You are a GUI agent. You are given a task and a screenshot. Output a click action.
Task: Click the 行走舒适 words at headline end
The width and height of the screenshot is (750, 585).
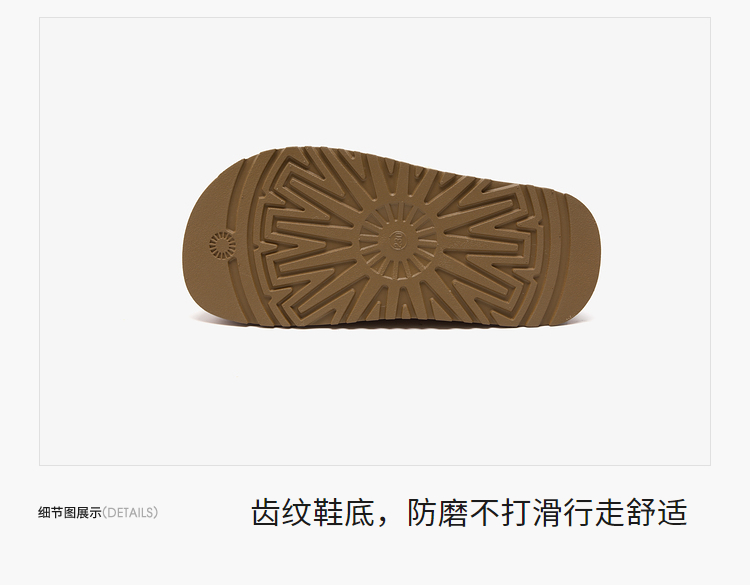click(x=625, y=513)
